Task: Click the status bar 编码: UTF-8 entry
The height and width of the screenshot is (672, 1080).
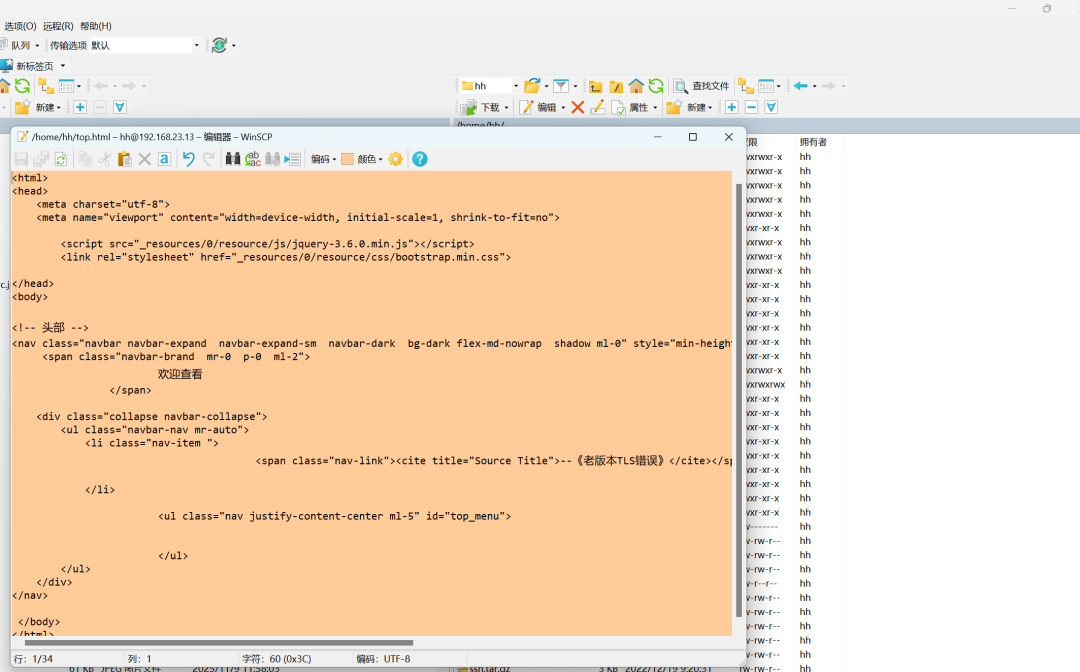Action: [383, 659]
